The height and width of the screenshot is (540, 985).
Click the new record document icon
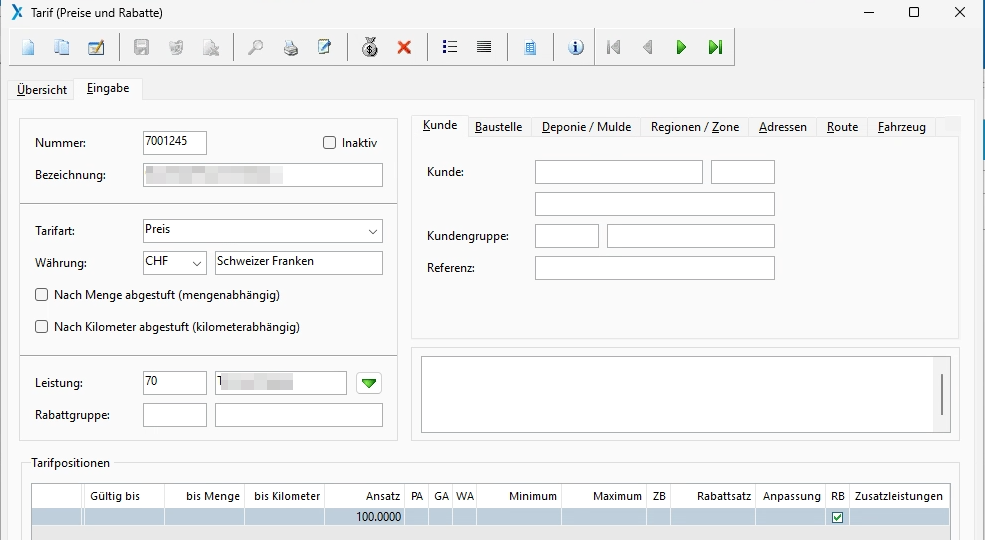(x=28, y=47)
